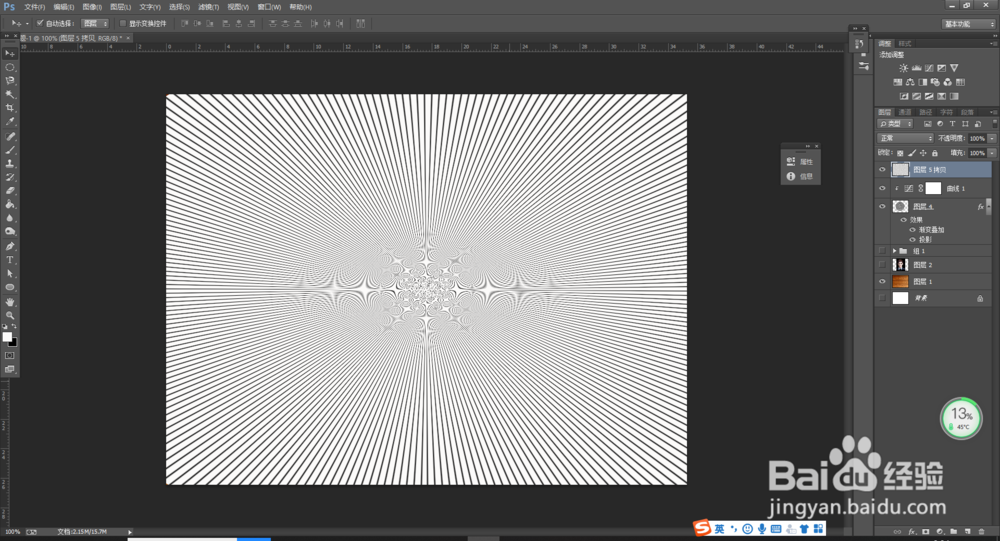Open the Move tool preset picker arrow
This screenshot has width=1000, height=541.
pos(27,24)
